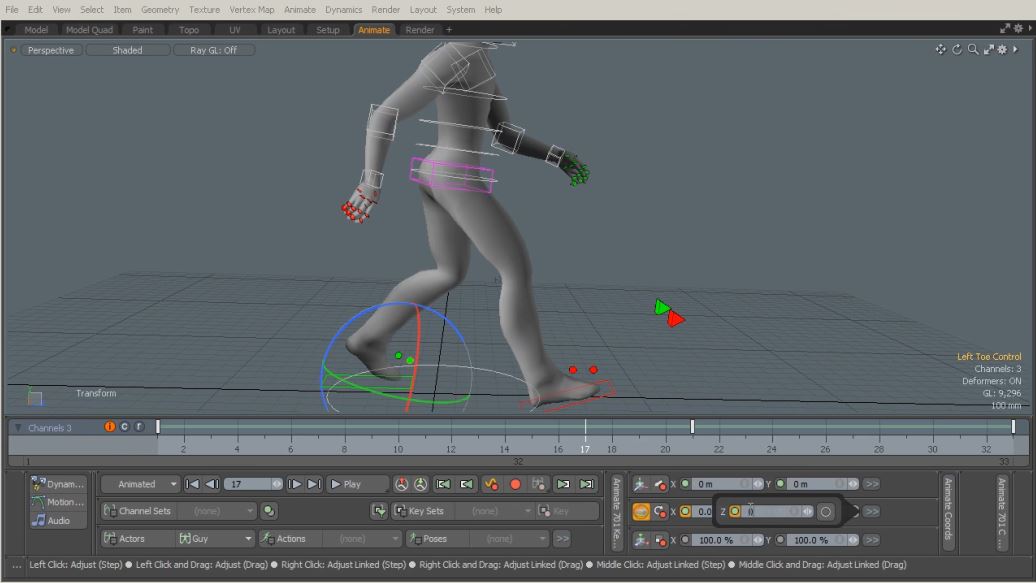Toggle Rotation Z key indicator dot

pyautogui.click(x=735, y=511)
